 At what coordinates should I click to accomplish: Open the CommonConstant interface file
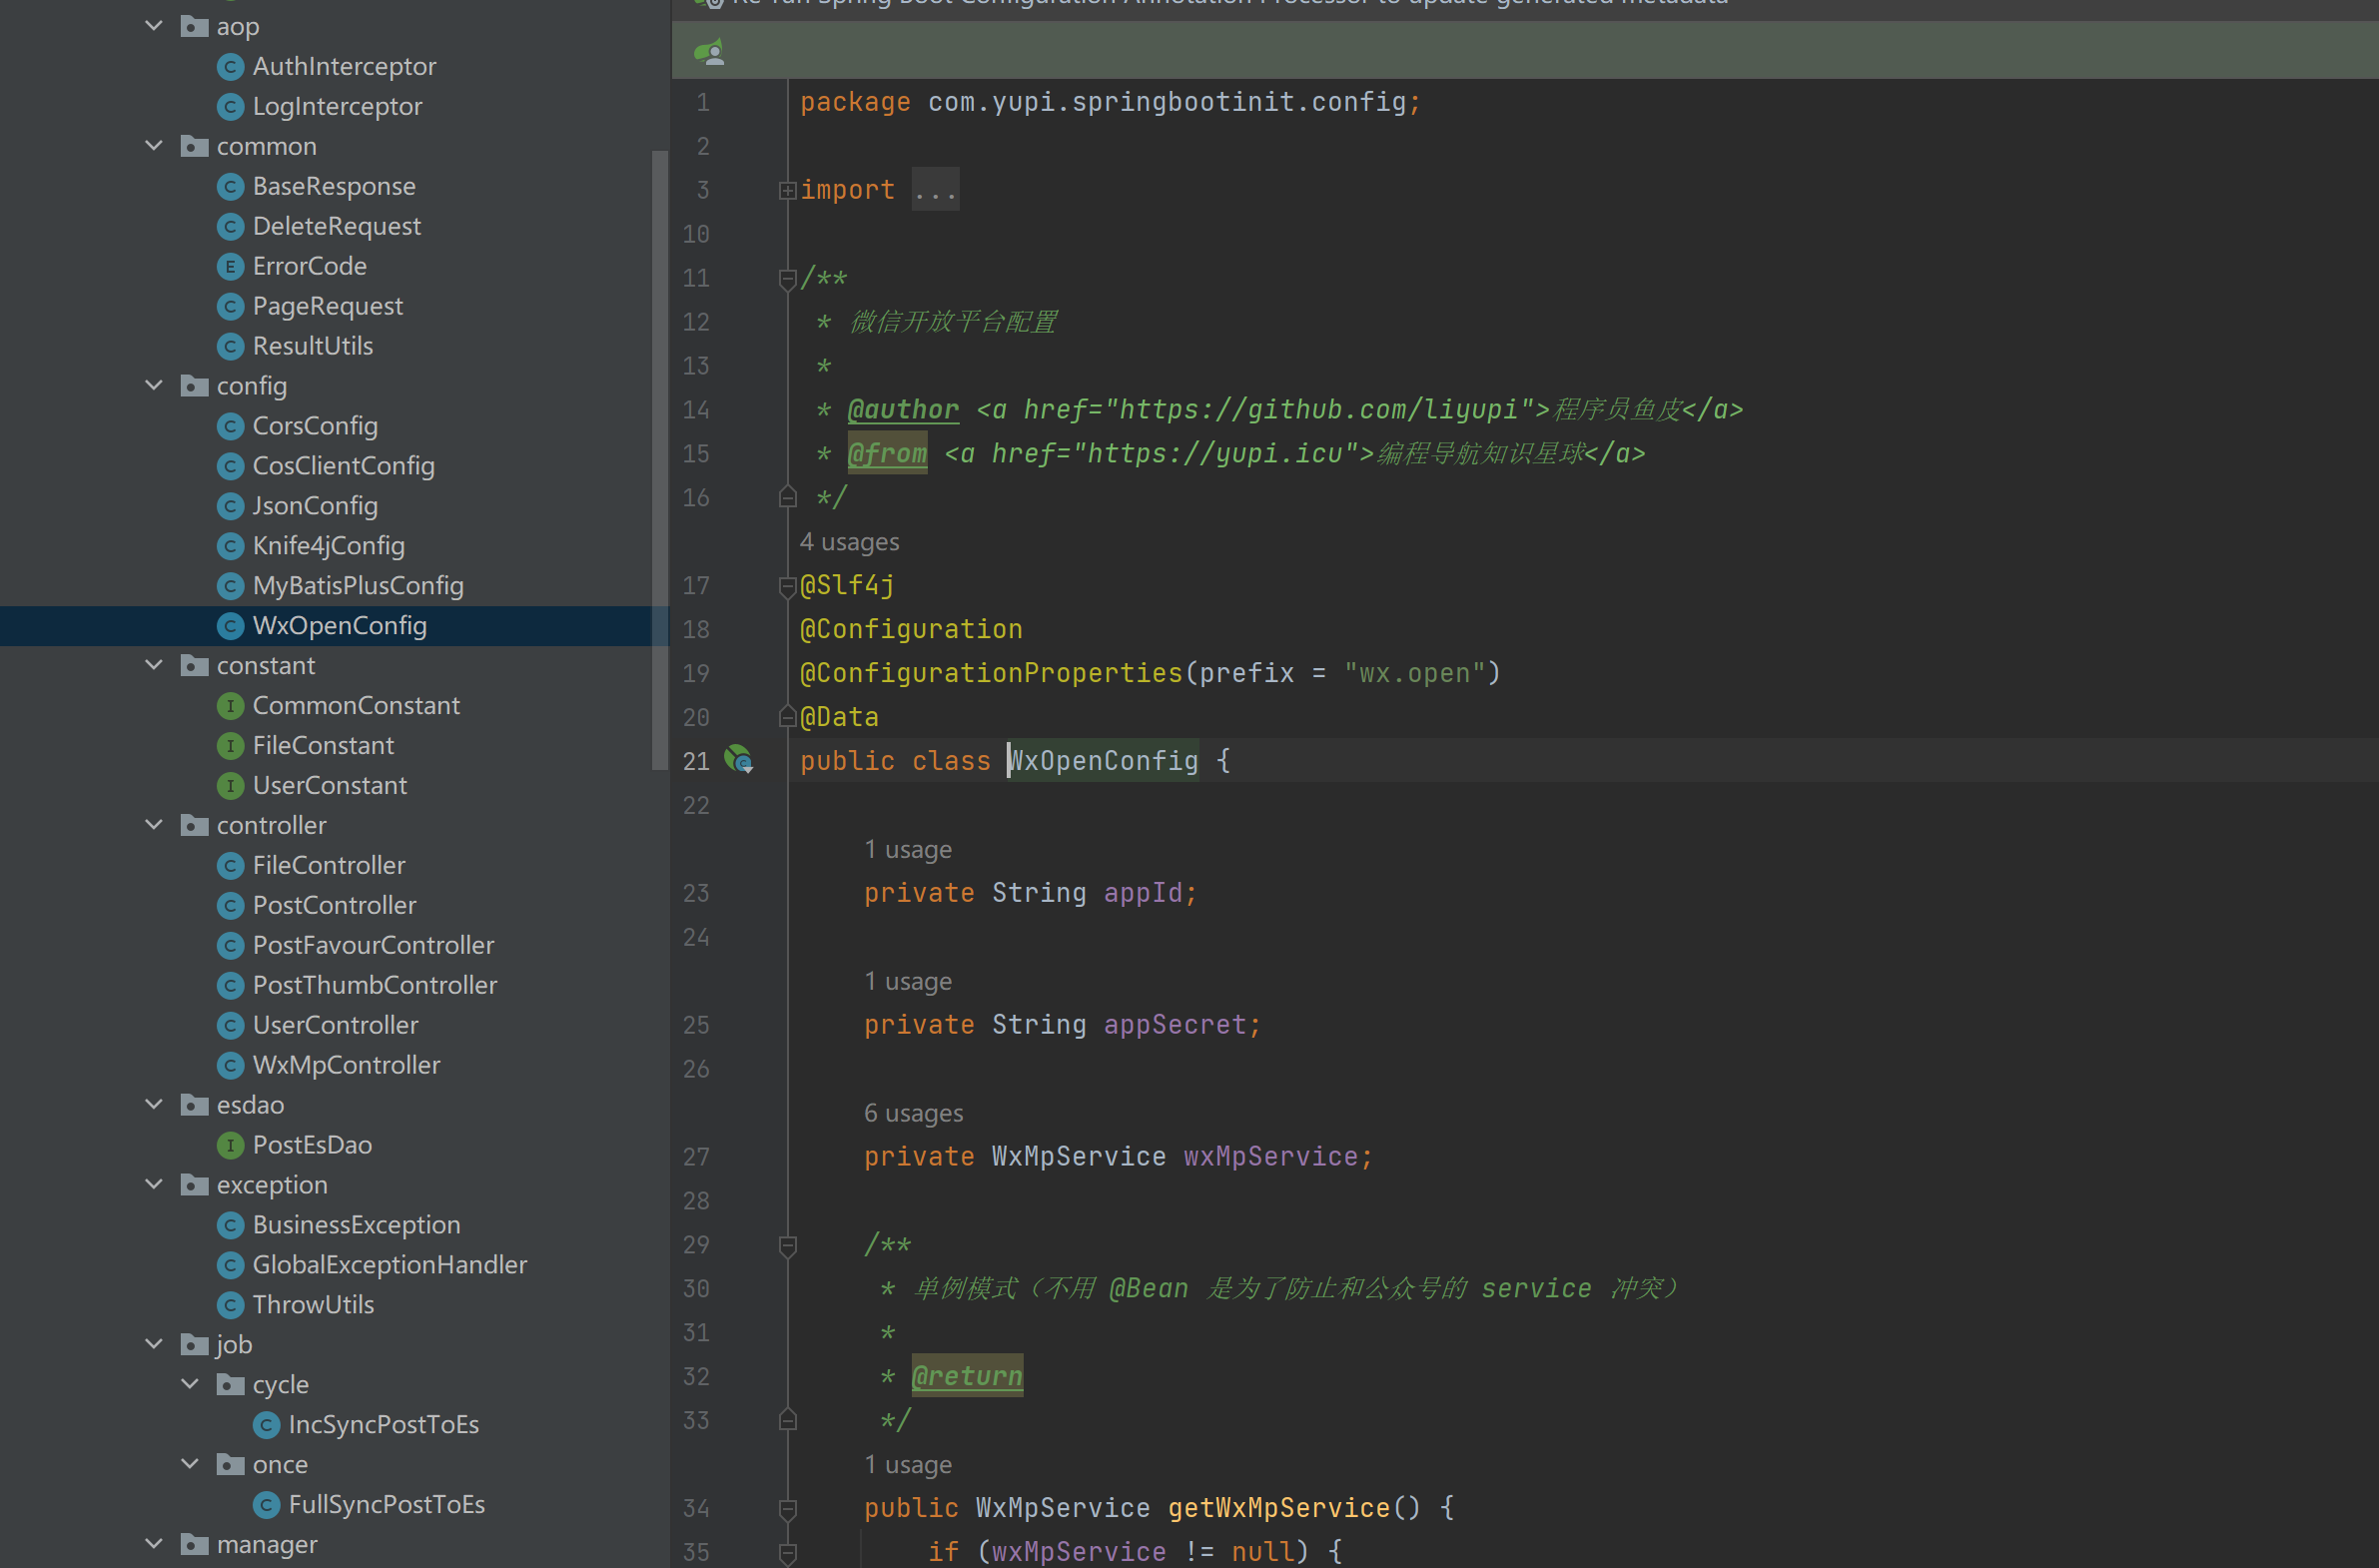pos(355,706)
